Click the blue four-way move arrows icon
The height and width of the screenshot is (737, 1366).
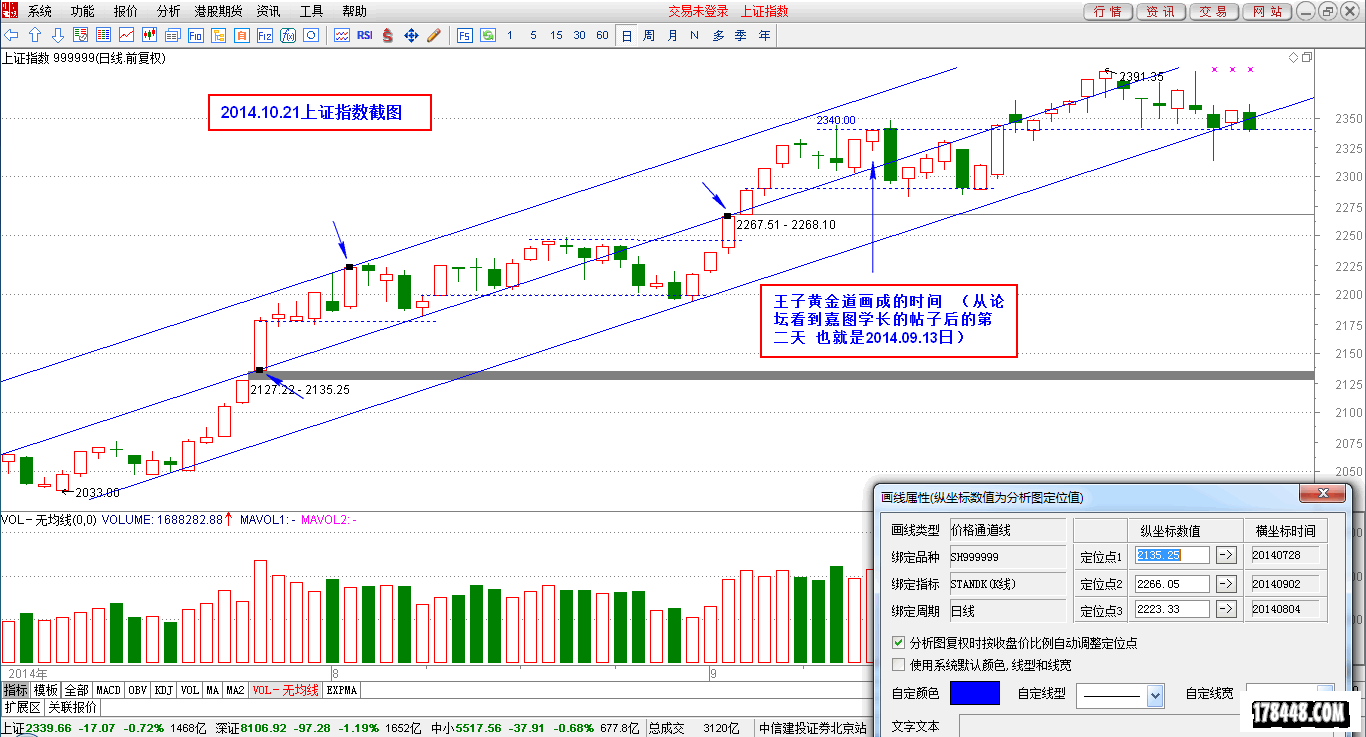pos(411,35)
